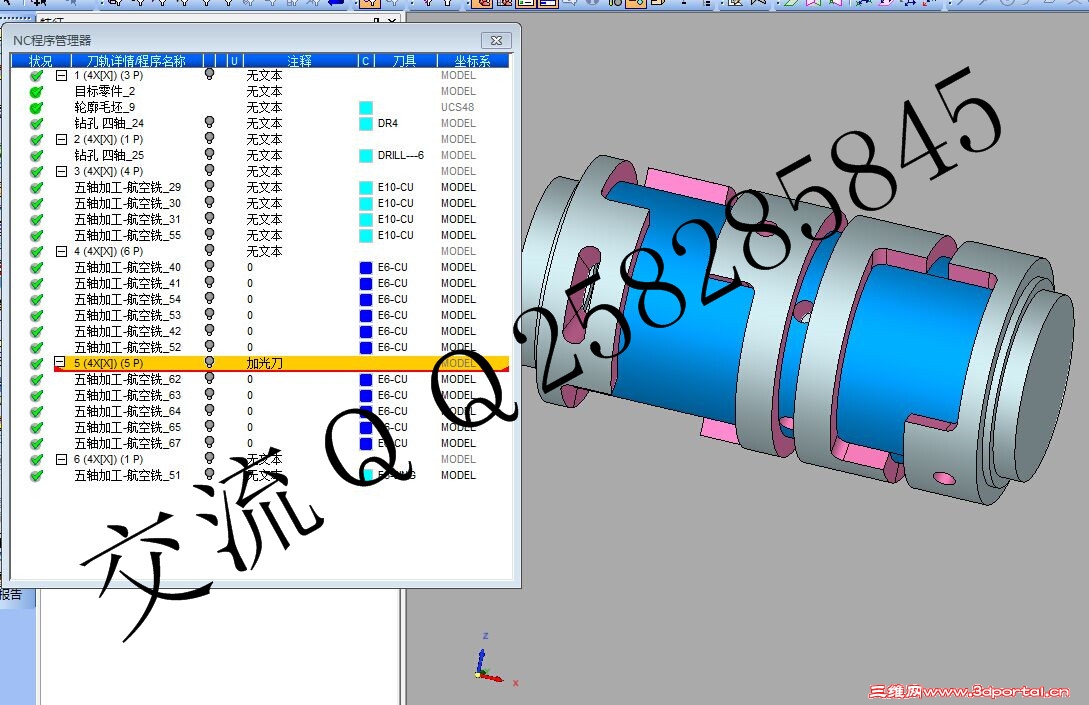
Task: Click the U column header
Action: coord(234,61)
